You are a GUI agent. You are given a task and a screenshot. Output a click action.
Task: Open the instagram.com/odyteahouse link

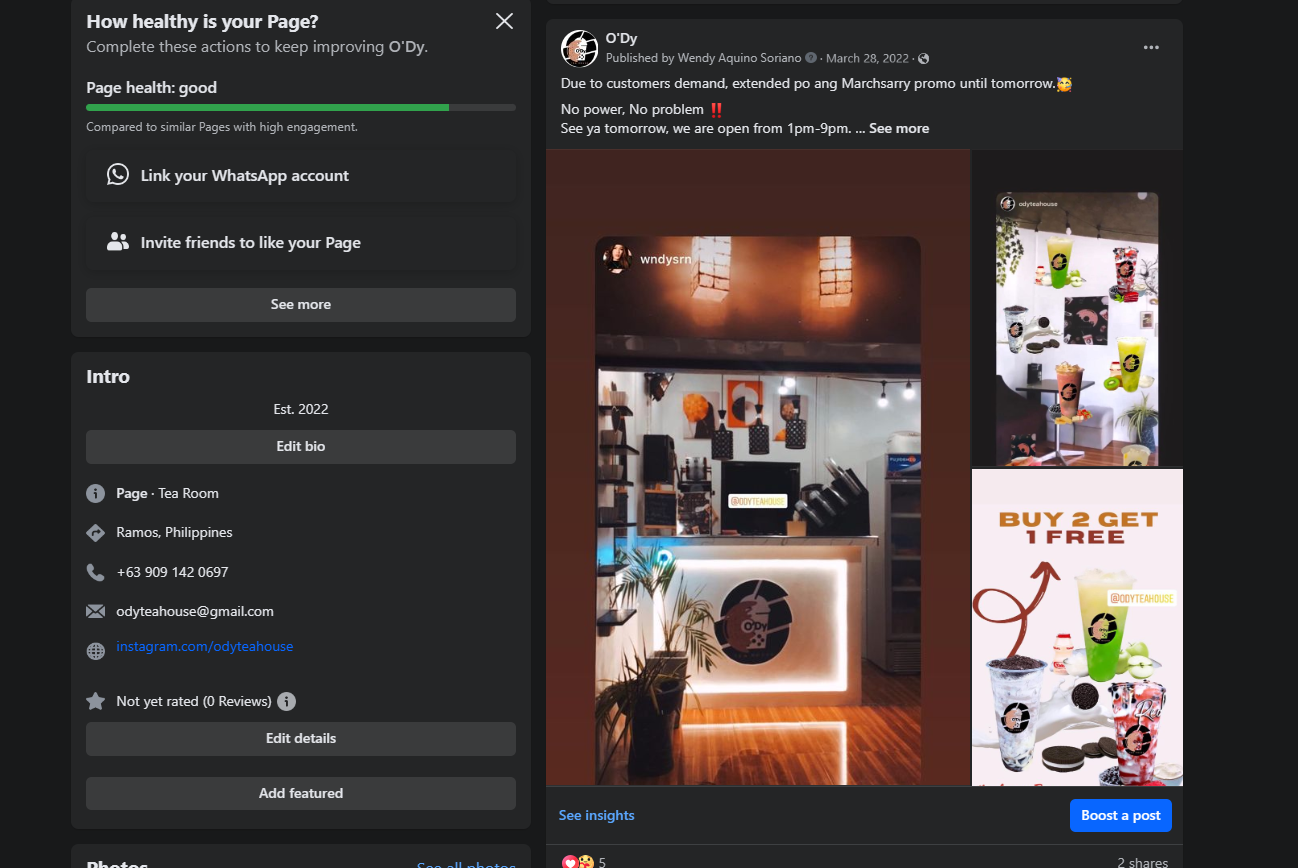point(205,646)
